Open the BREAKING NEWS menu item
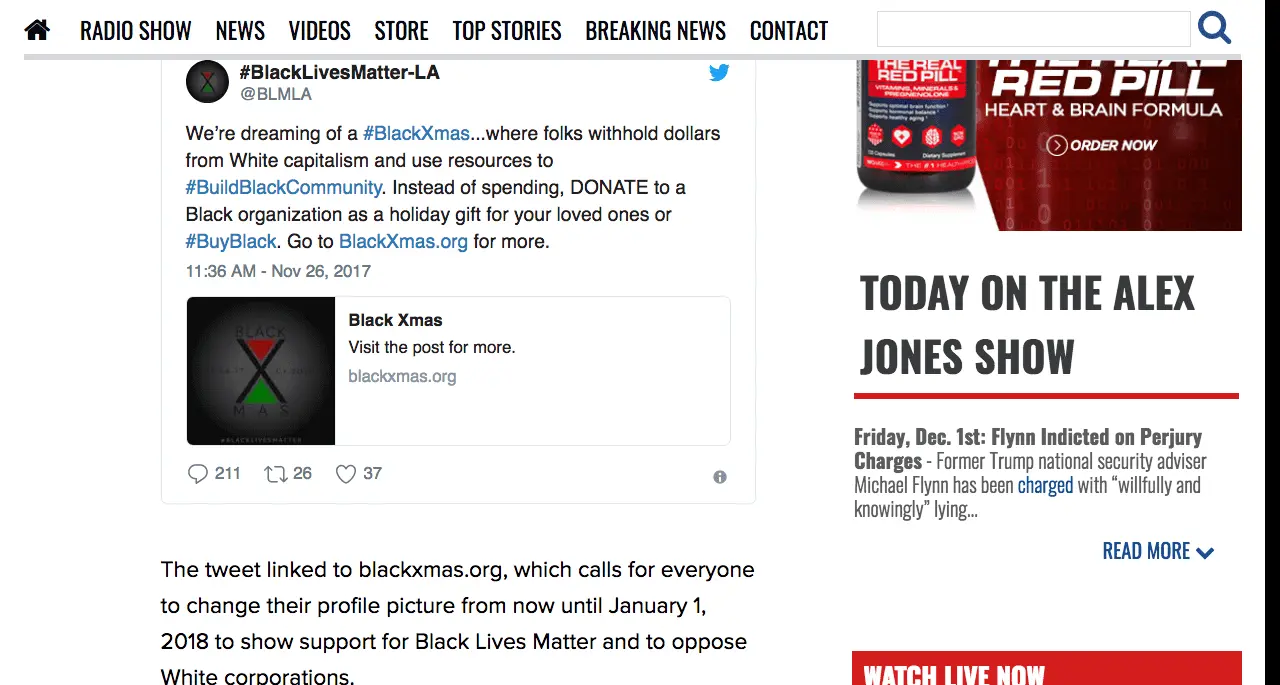 pyautogui.click(x=655, y=31)
